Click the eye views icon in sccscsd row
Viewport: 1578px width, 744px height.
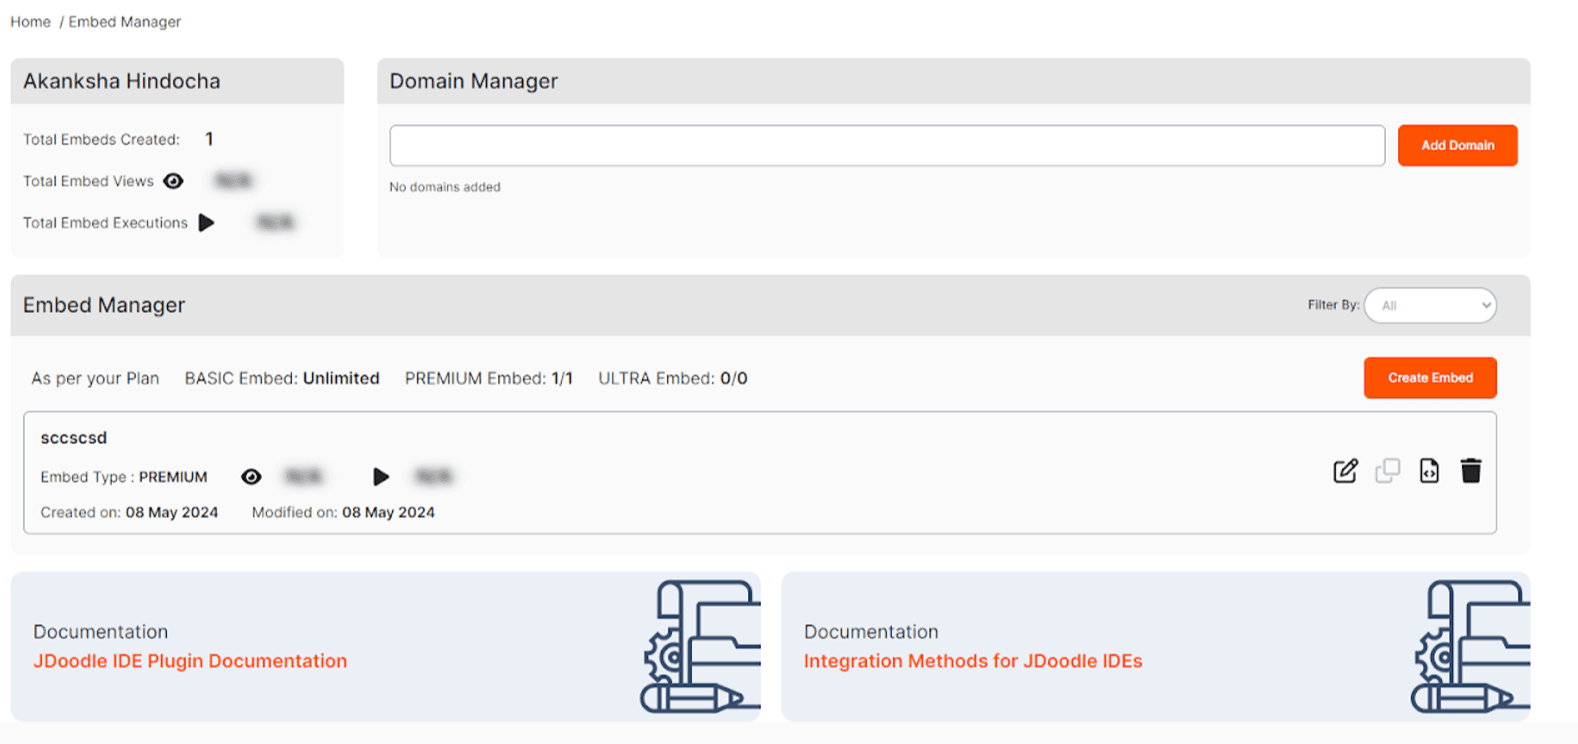[251, 477]
